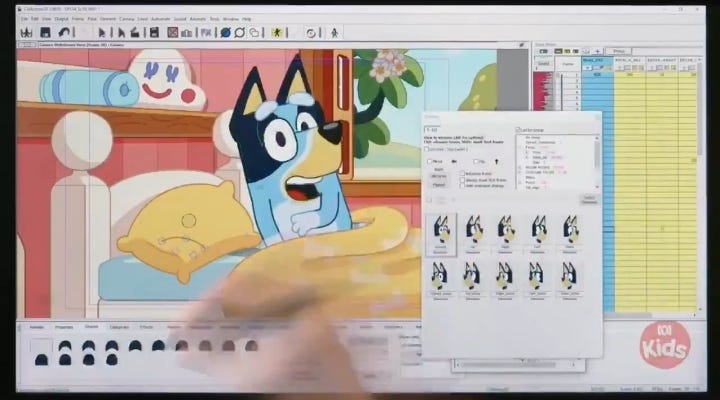Select the highlighted first Bluey head thumbnail
The width and height of the screenshot is (720, 400).
coord(441,234)
